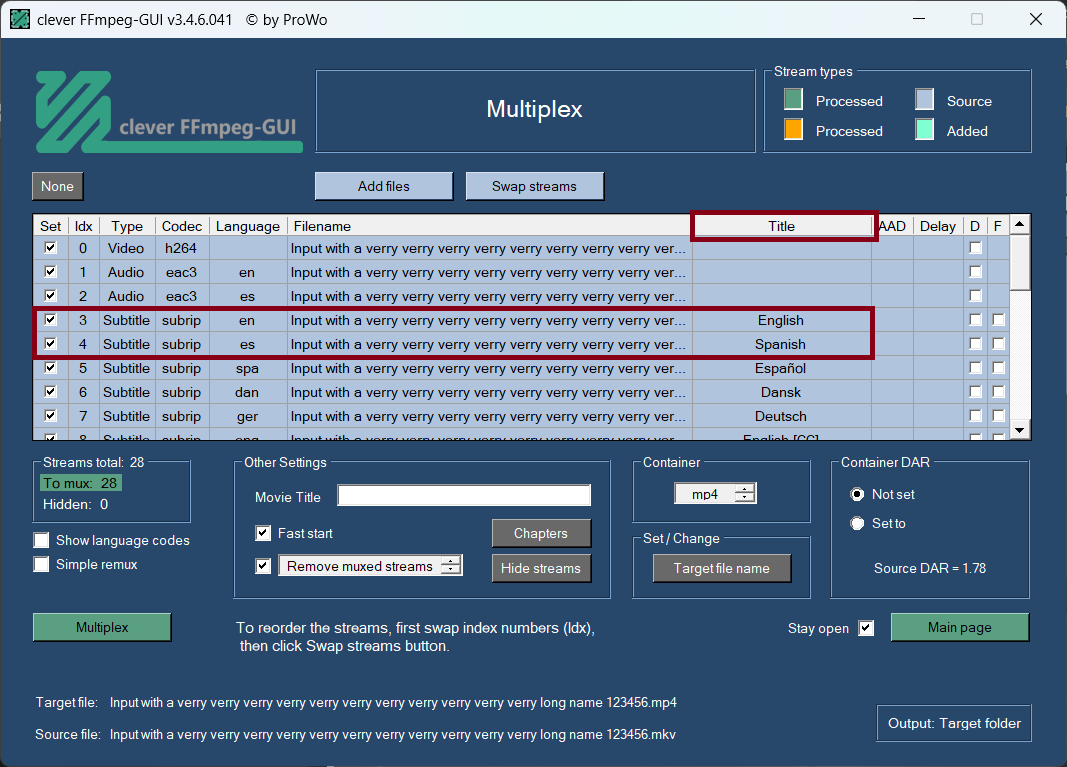
Task: Click Swap streams button
Action: [x=534, y=186]
